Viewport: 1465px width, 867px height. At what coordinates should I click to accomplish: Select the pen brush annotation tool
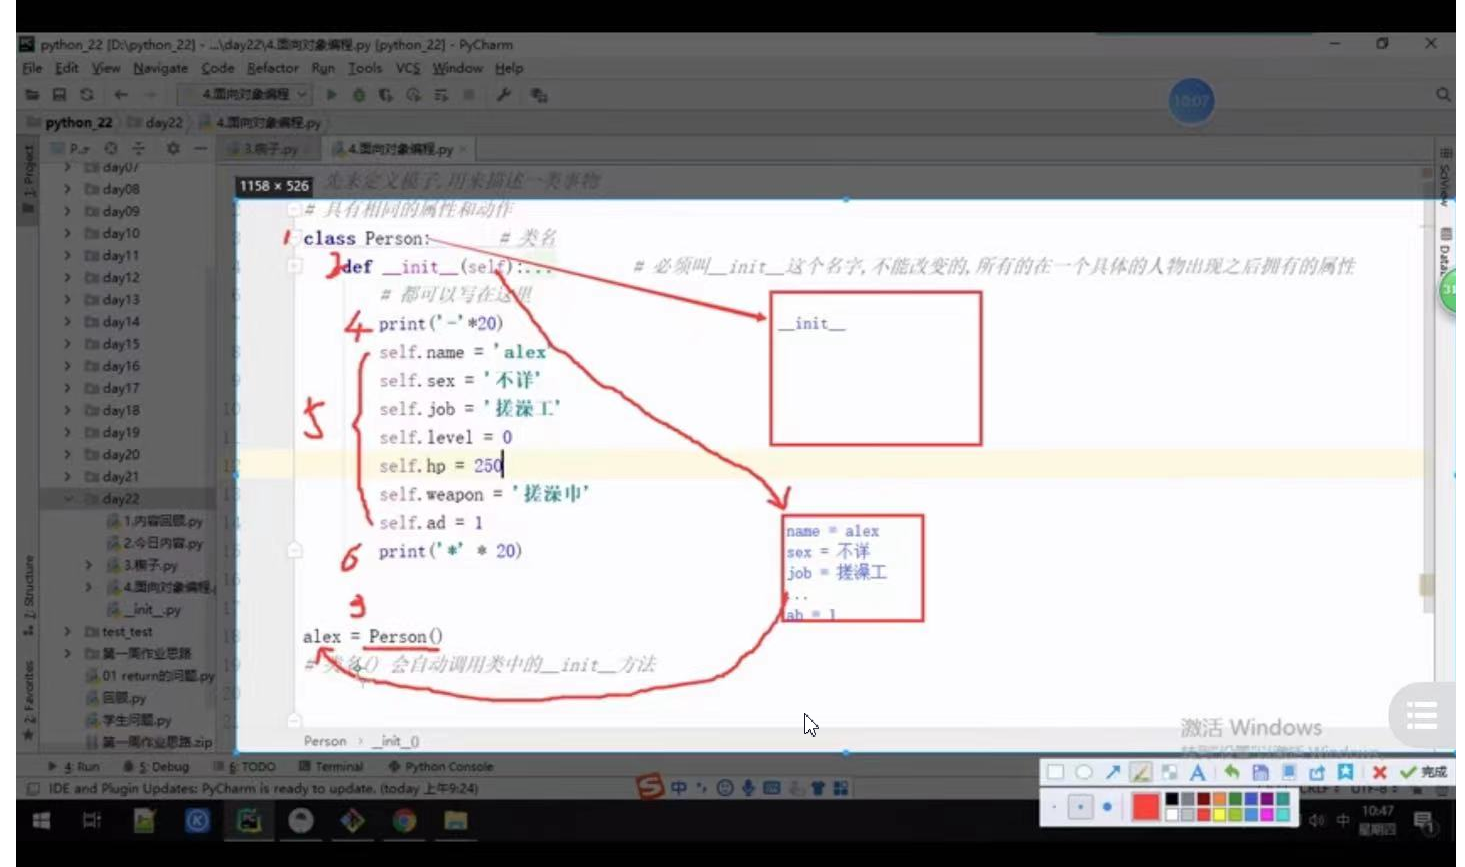coord(1141,772)
